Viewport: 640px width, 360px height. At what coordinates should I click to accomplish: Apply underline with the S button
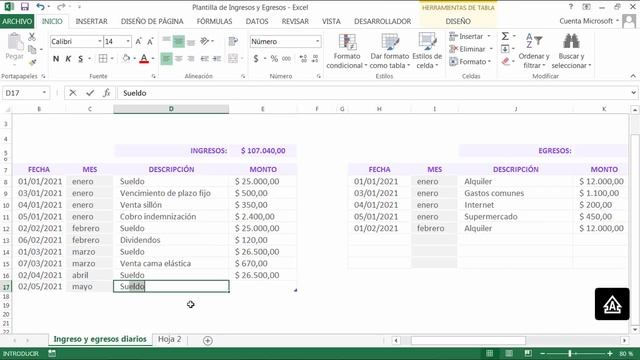click(80, 59)
